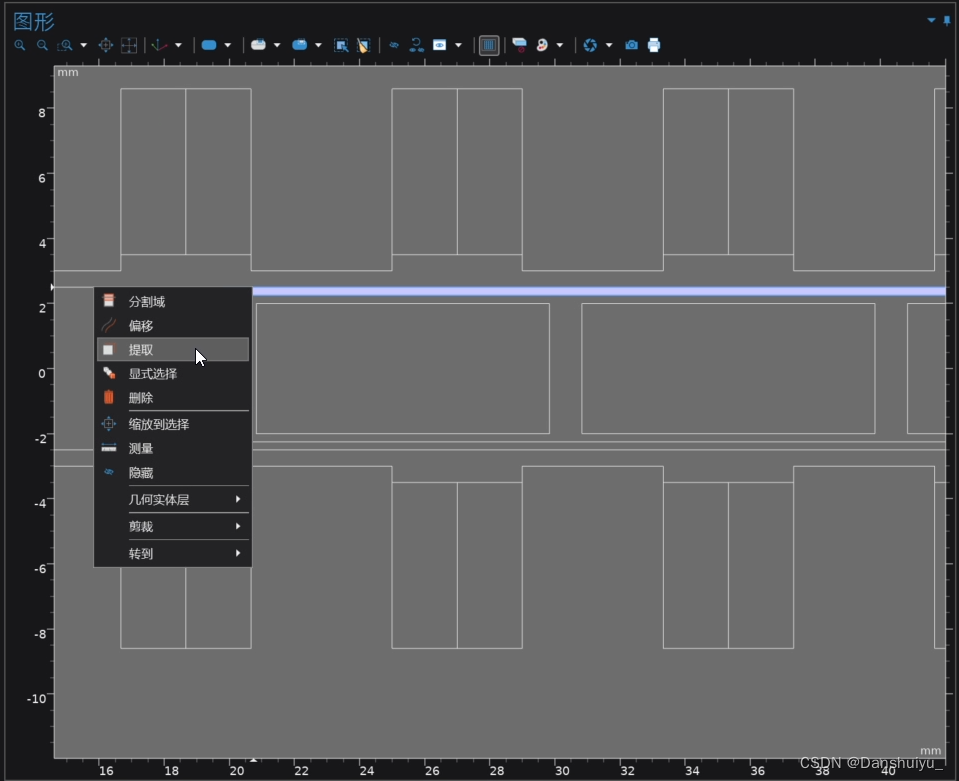Open the color palette dropdown arrow
959x781 pixels.
pyautogui.click(x=560, y=45)
